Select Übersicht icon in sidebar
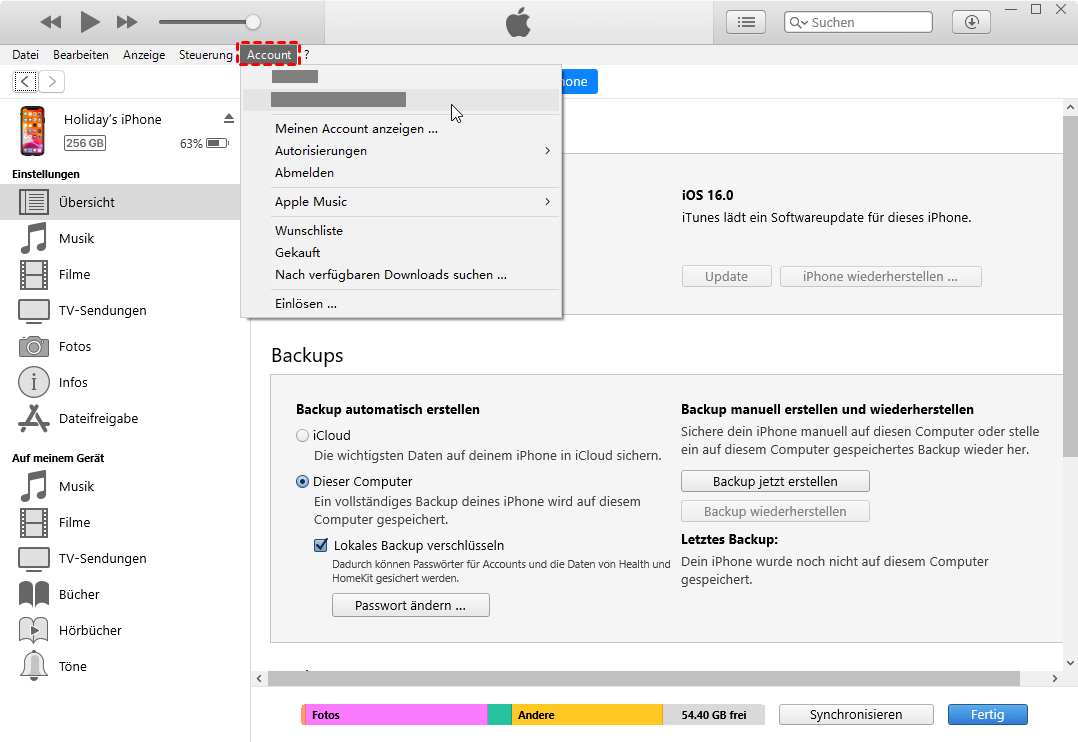 (33, 202)
